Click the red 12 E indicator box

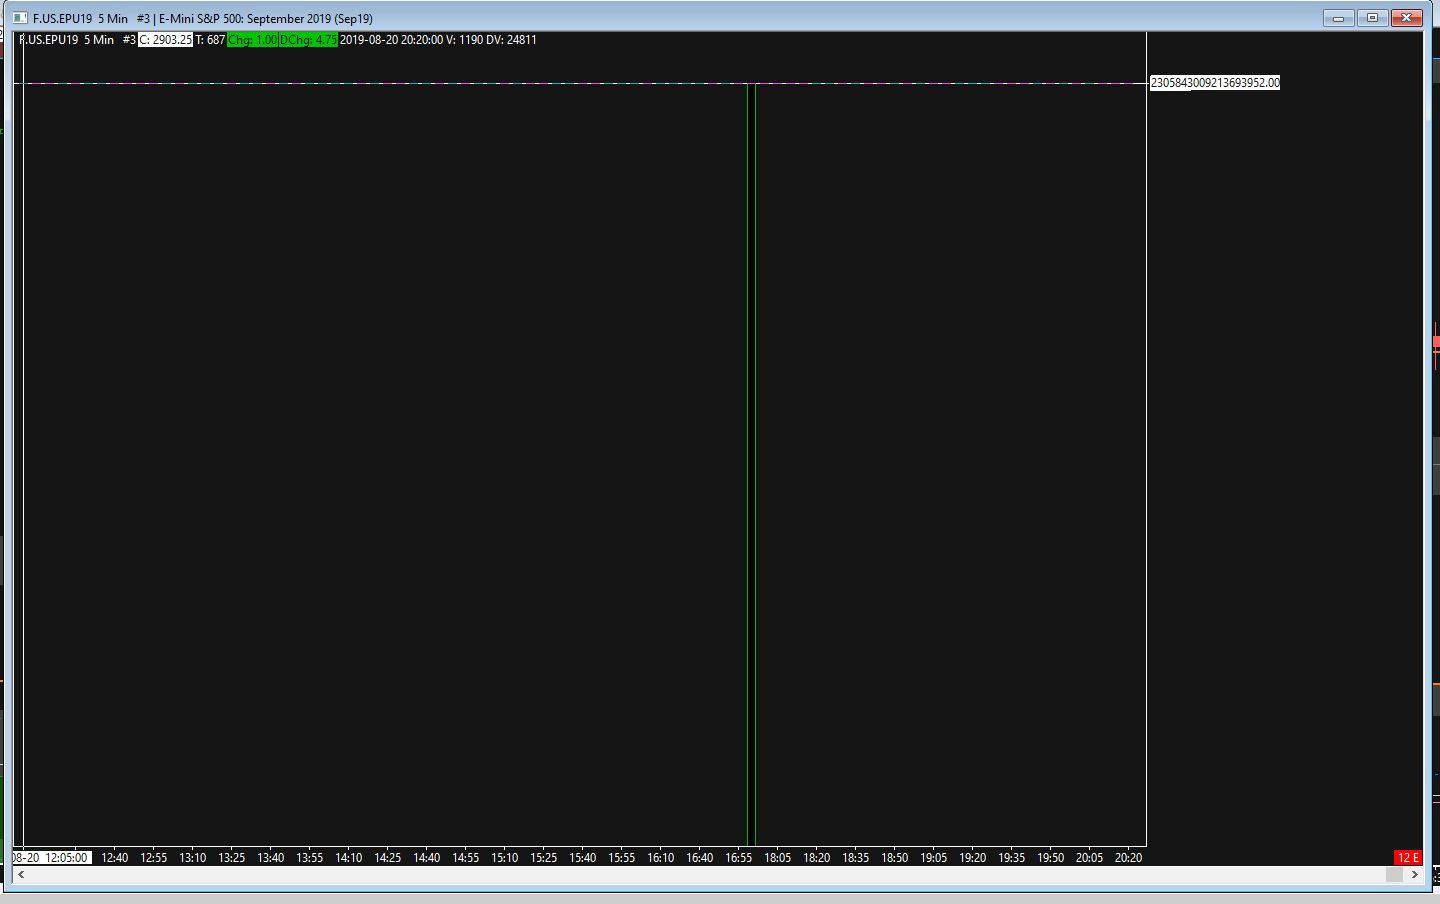click(1408, 857)
